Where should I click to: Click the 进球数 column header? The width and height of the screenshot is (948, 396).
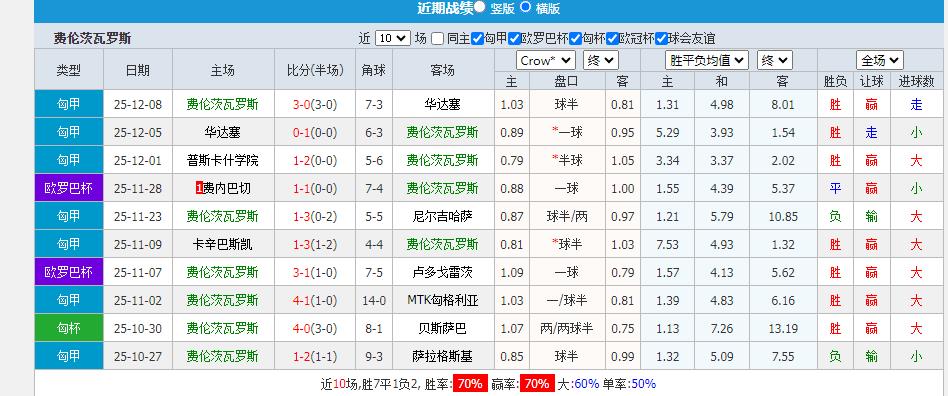point(917,81)
